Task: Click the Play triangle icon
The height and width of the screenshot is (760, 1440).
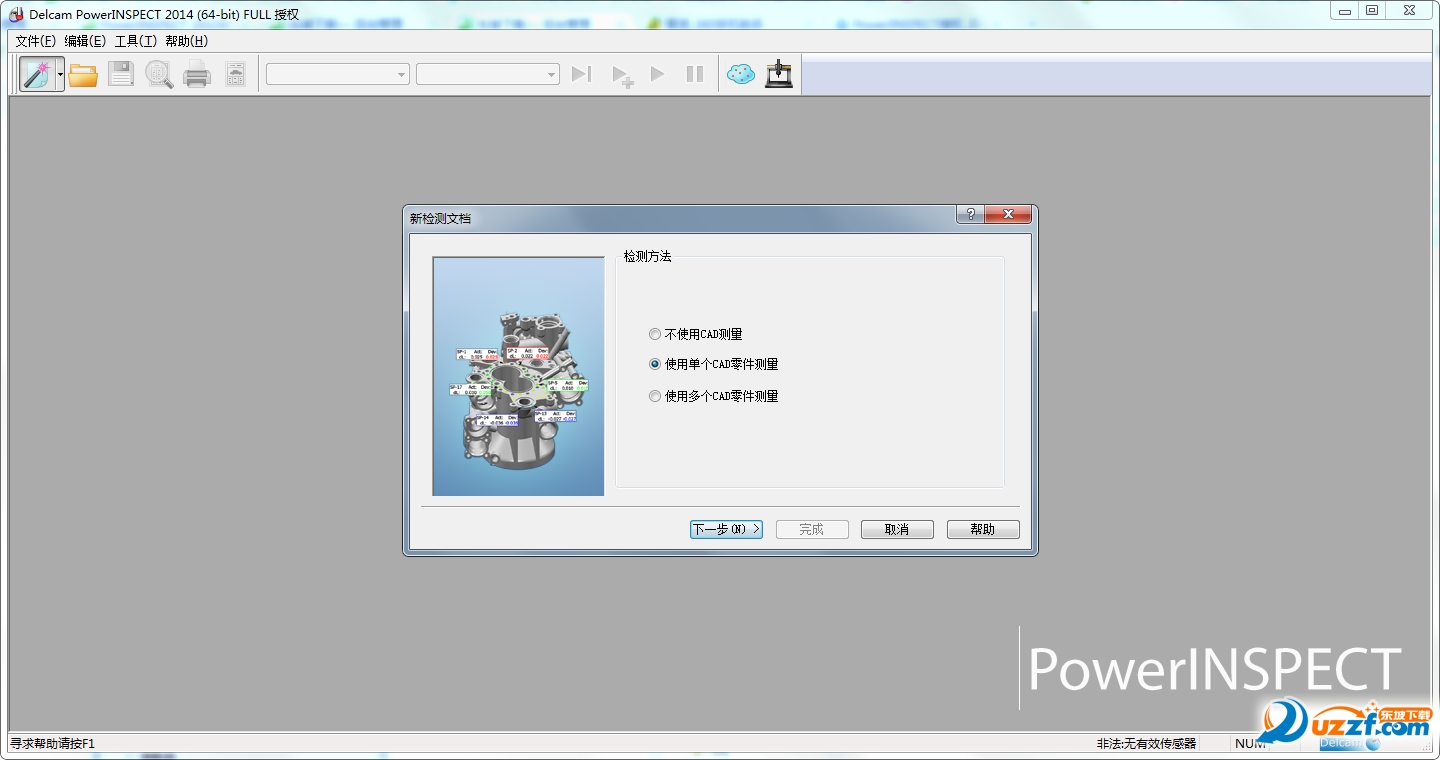Action: click(657, 74)
